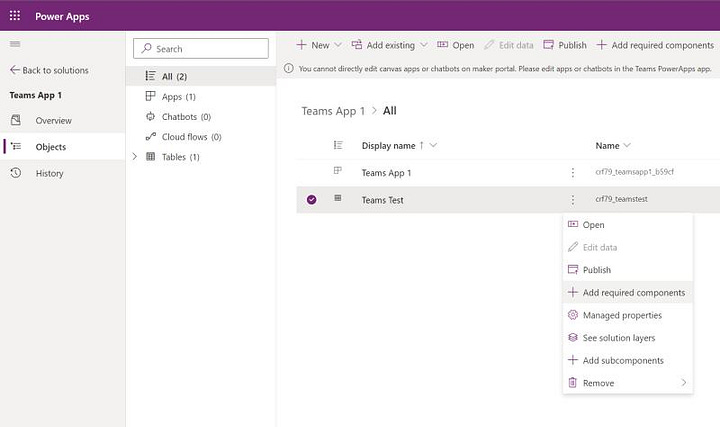The height and width of the screenshot is (427, 720).
Task: Open the Teams App 1 display name
Action: (x=386, y=173)
